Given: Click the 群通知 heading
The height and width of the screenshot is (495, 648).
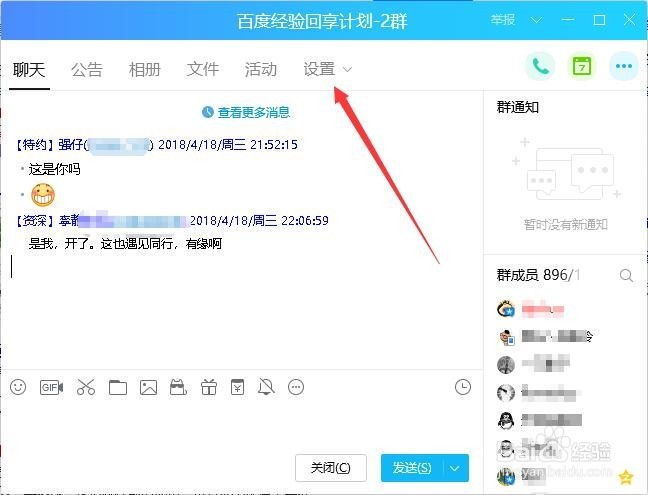Looking at the screenshot, I should pos(517,107).
